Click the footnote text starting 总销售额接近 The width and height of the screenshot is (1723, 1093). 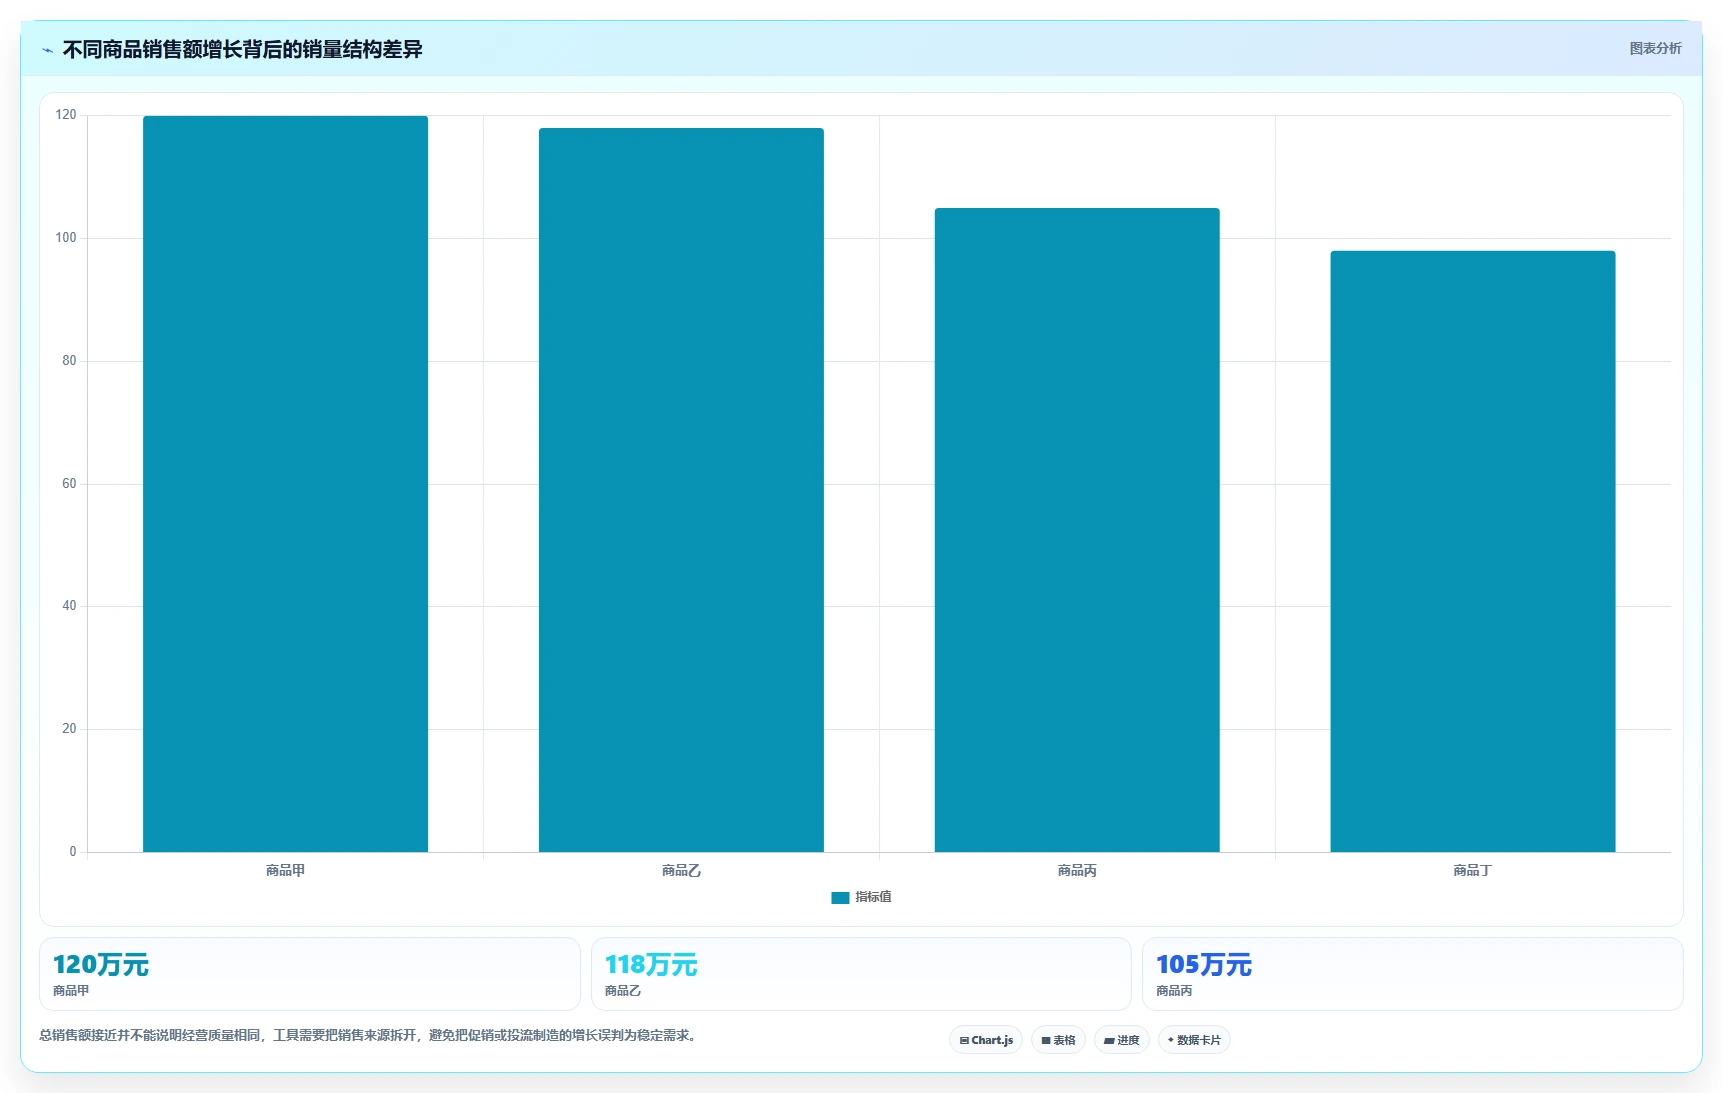coord(368,1036)
